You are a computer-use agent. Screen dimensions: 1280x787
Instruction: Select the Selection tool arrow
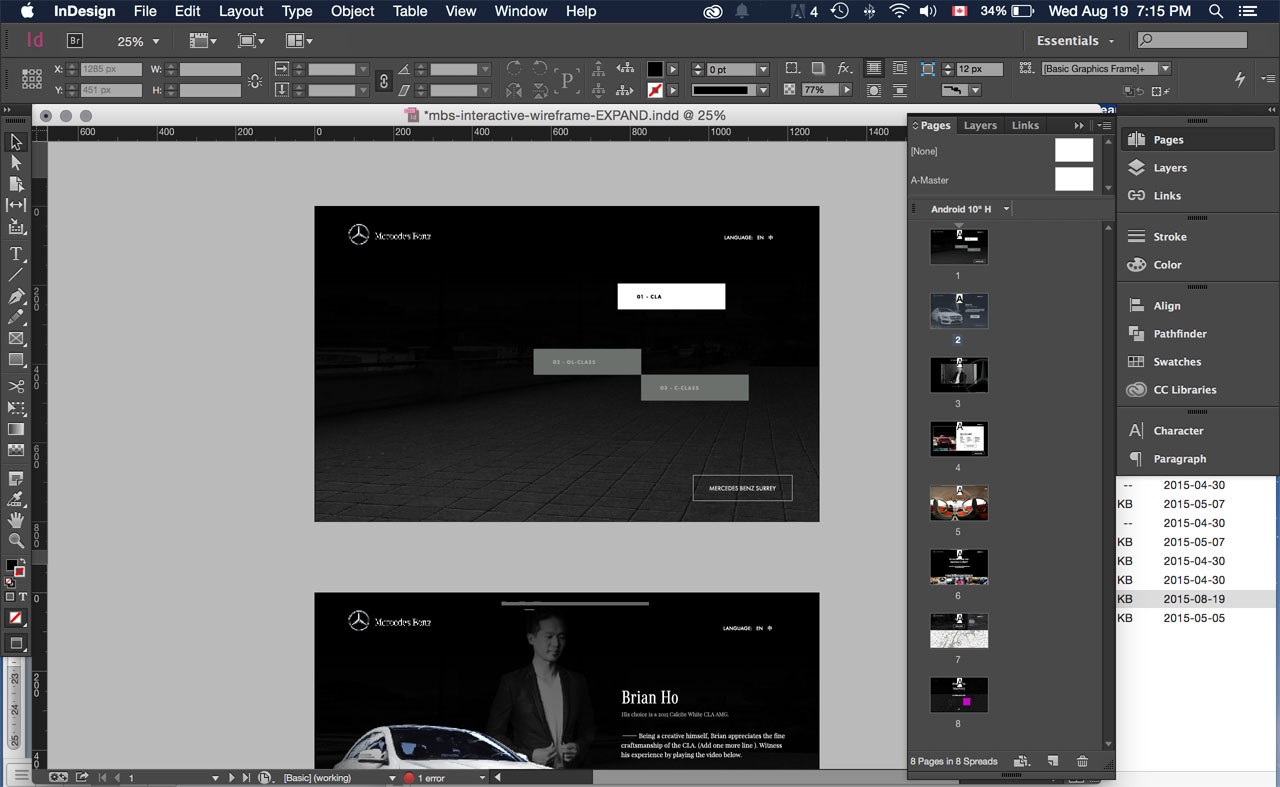tap(16, 142)
